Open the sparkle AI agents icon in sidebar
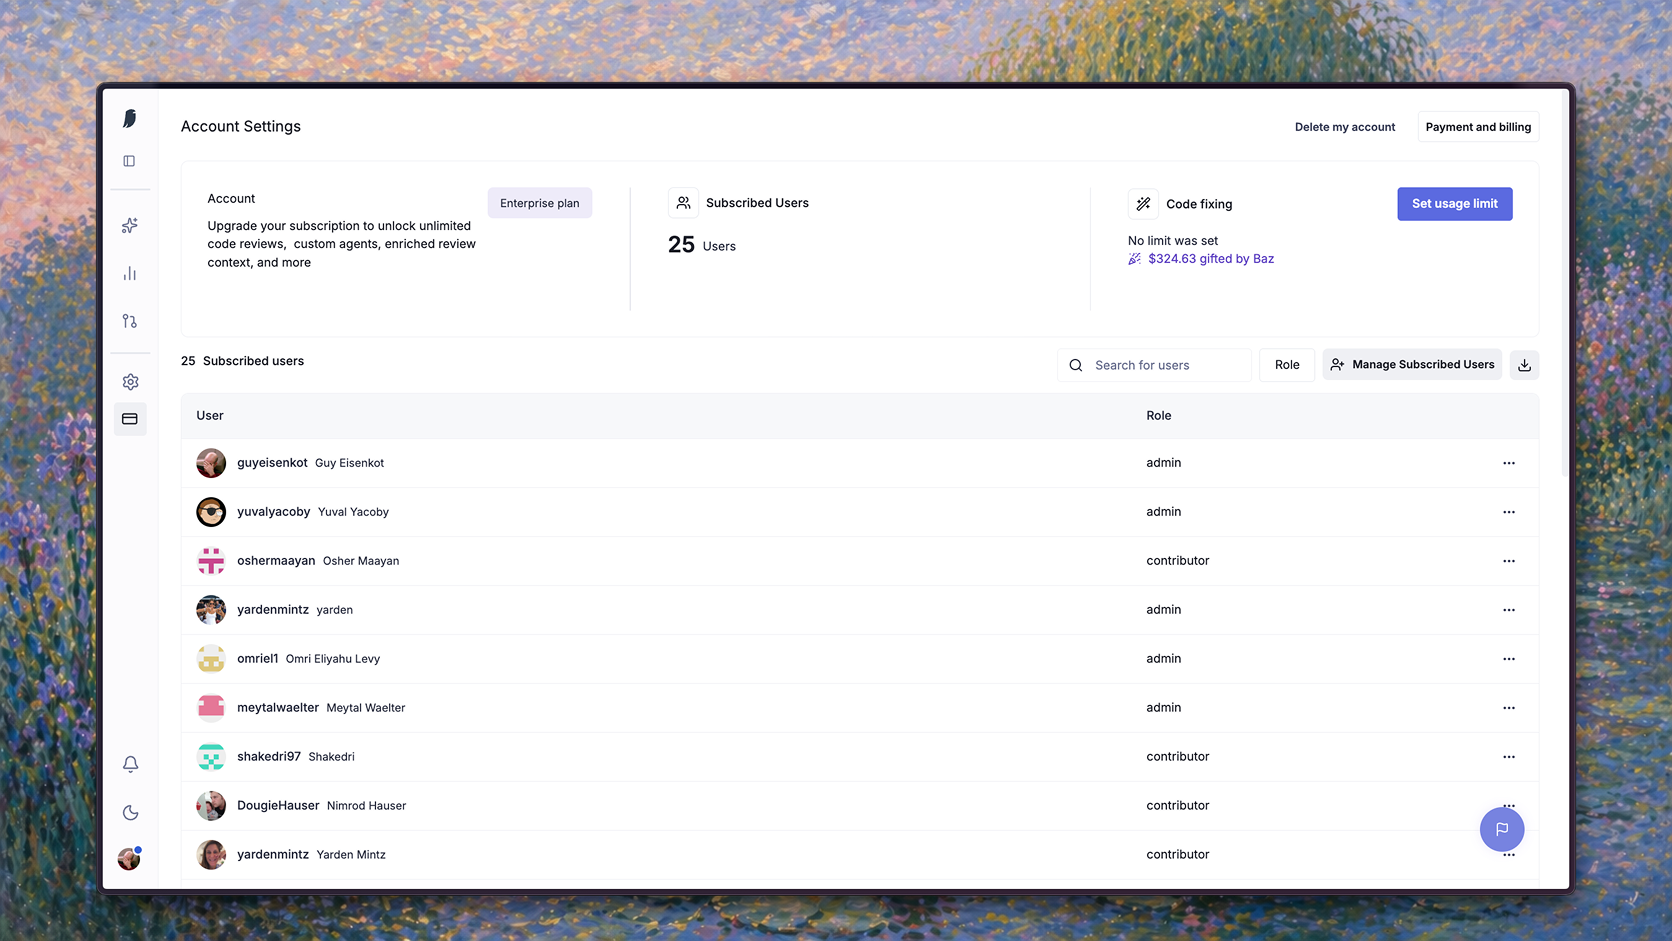 click(130, 226)
